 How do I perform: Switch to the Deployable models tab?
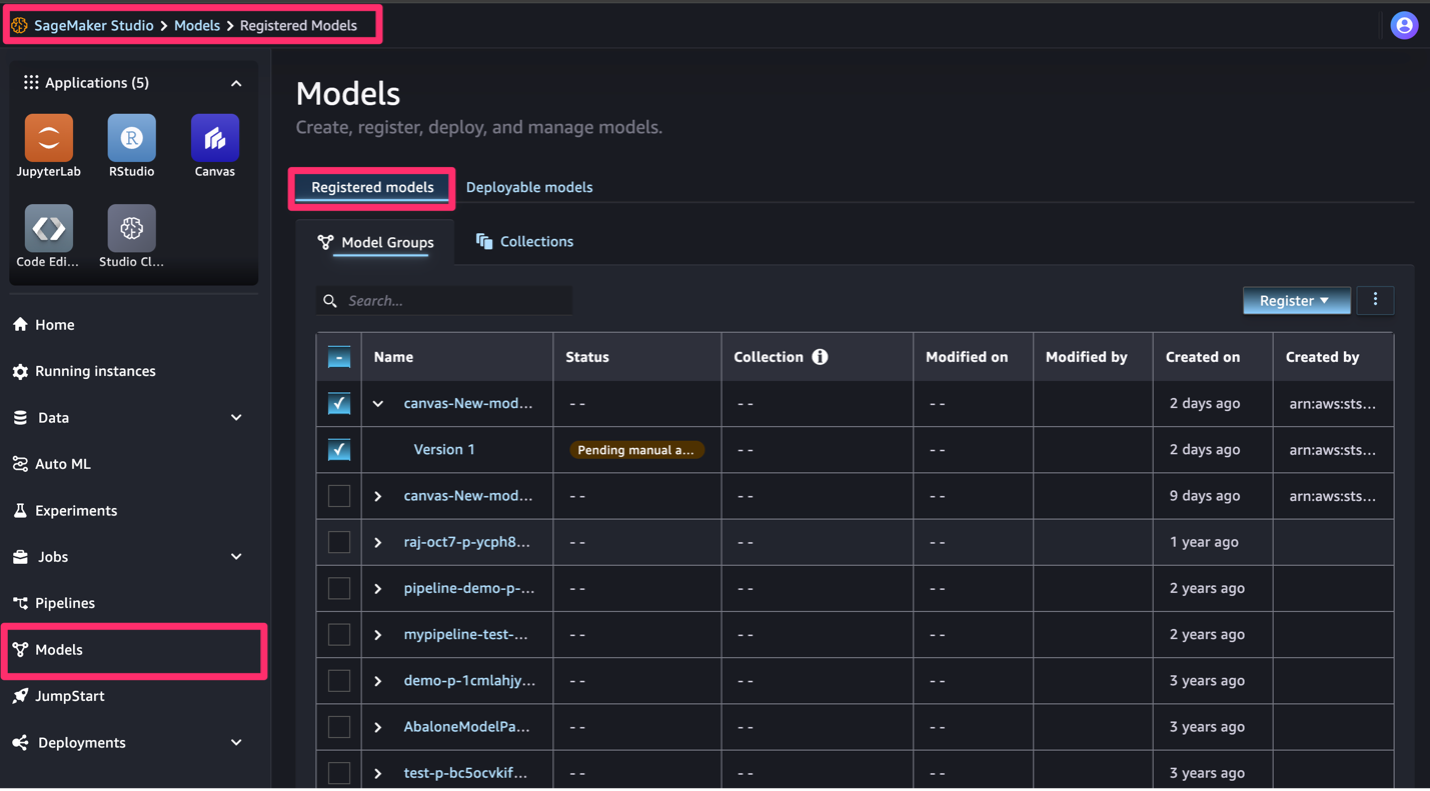click(x=529, y=187)
